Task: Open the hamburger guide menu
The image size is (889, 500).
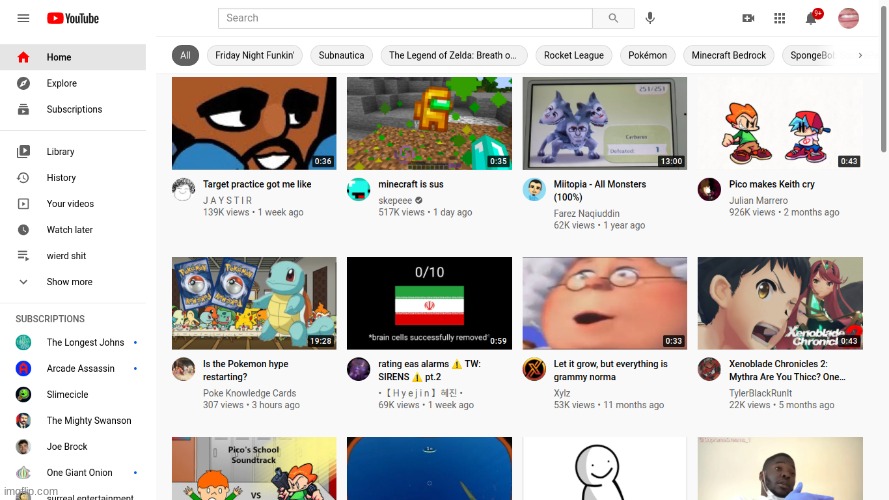Action: coord(23,18)
